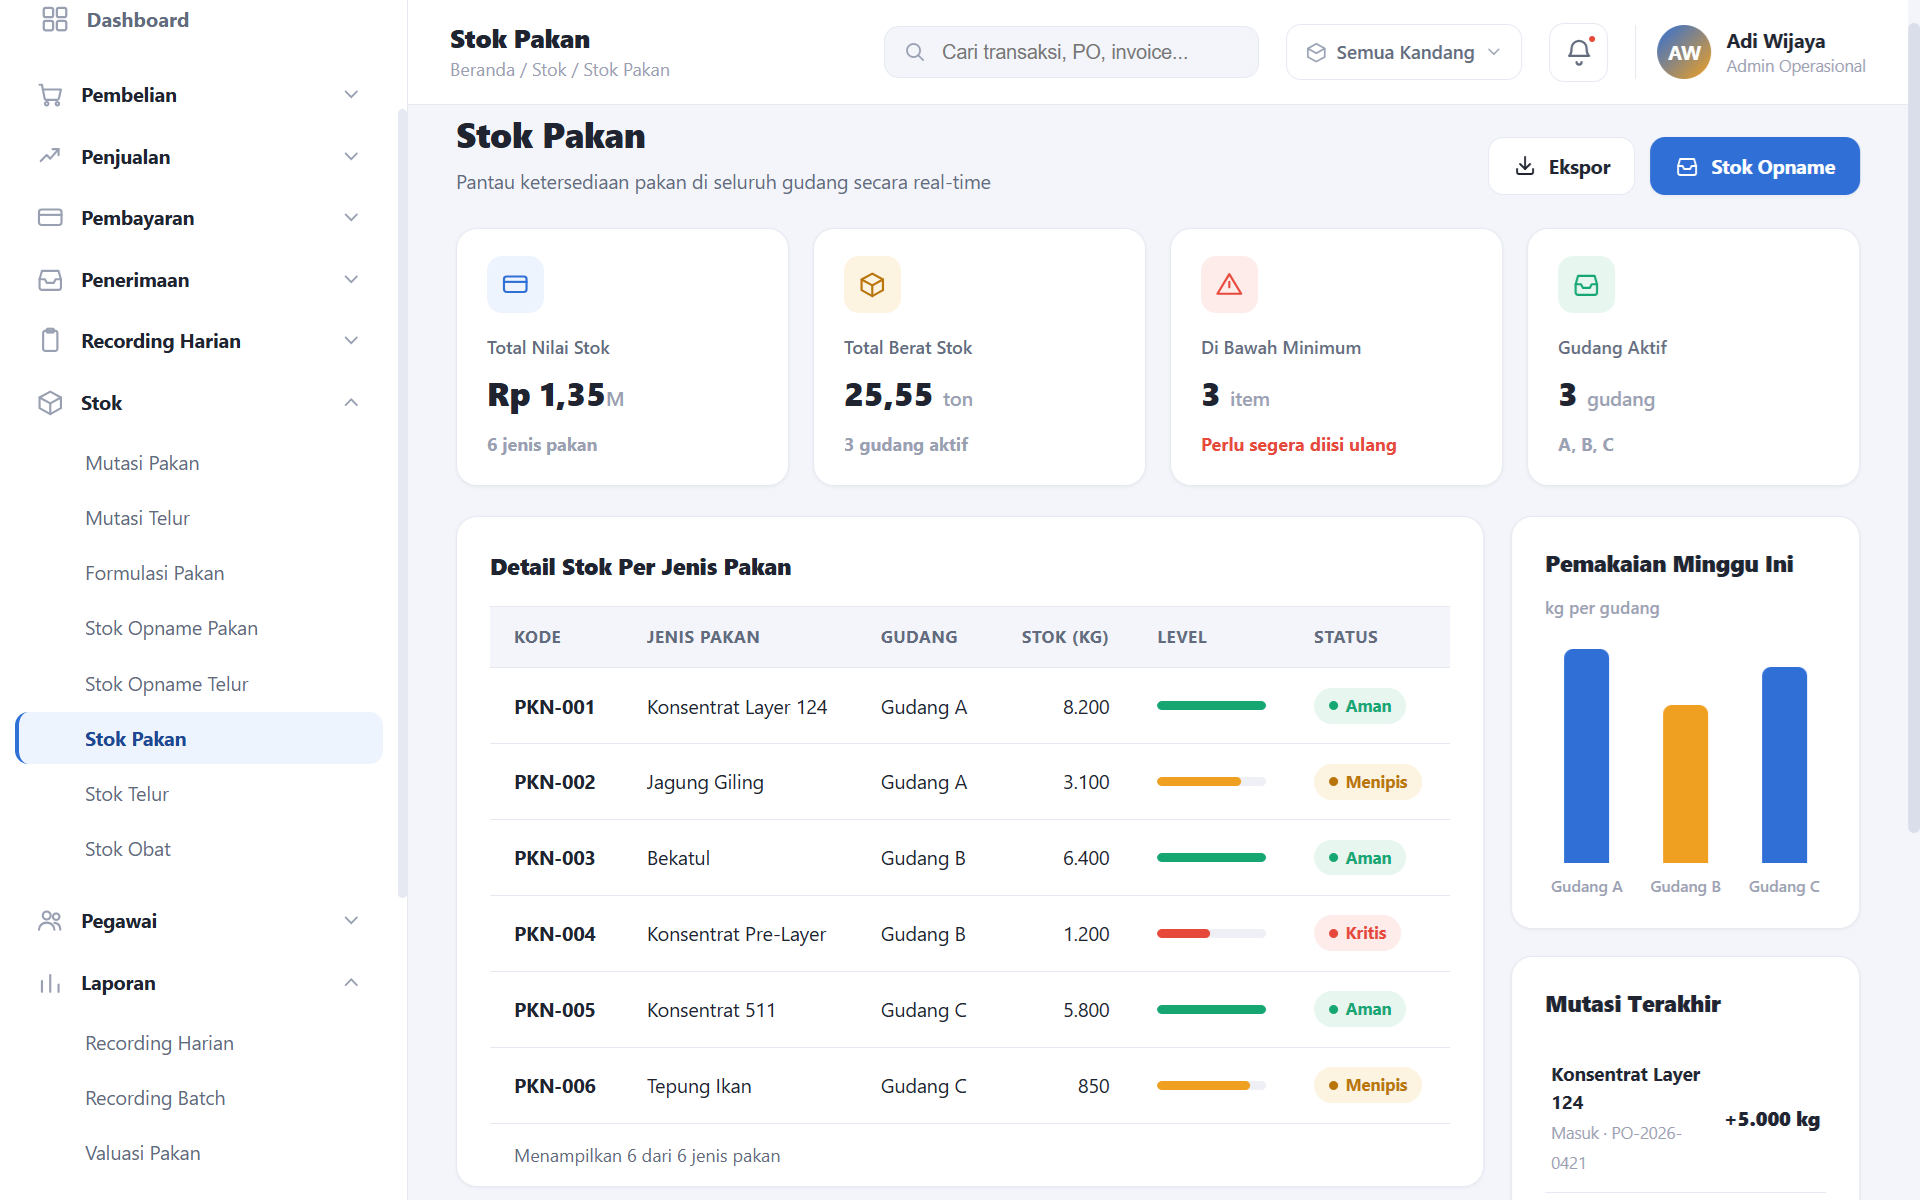Expand the Pegawai menu chevron
1920x1200 pixels.
click(351, 921)
